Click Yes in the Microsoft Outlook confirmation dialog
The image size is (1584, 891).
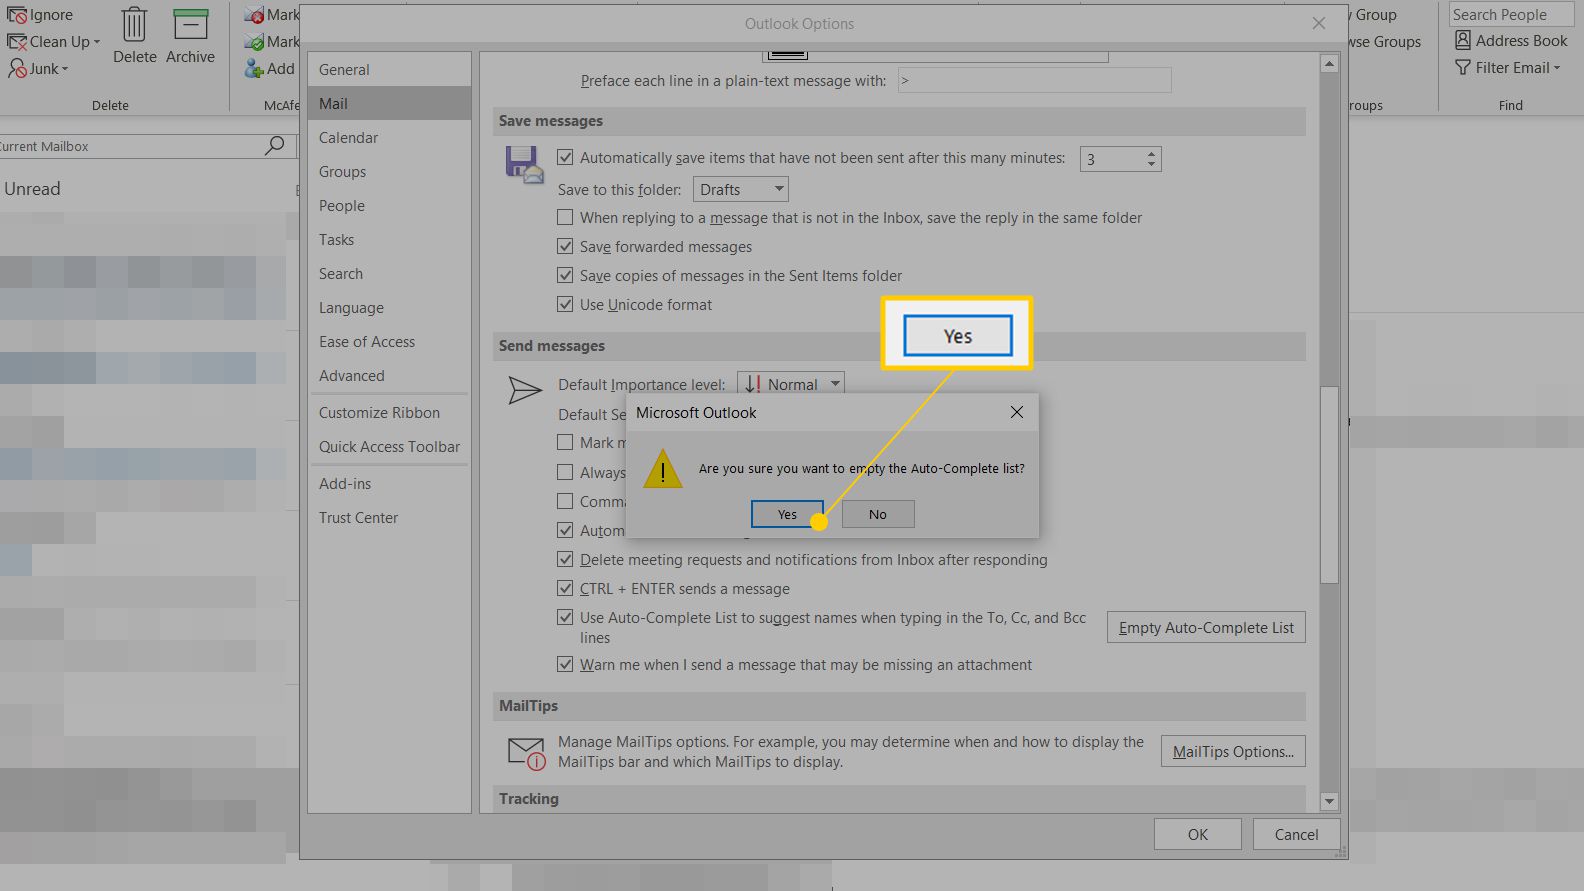[787, 514]
